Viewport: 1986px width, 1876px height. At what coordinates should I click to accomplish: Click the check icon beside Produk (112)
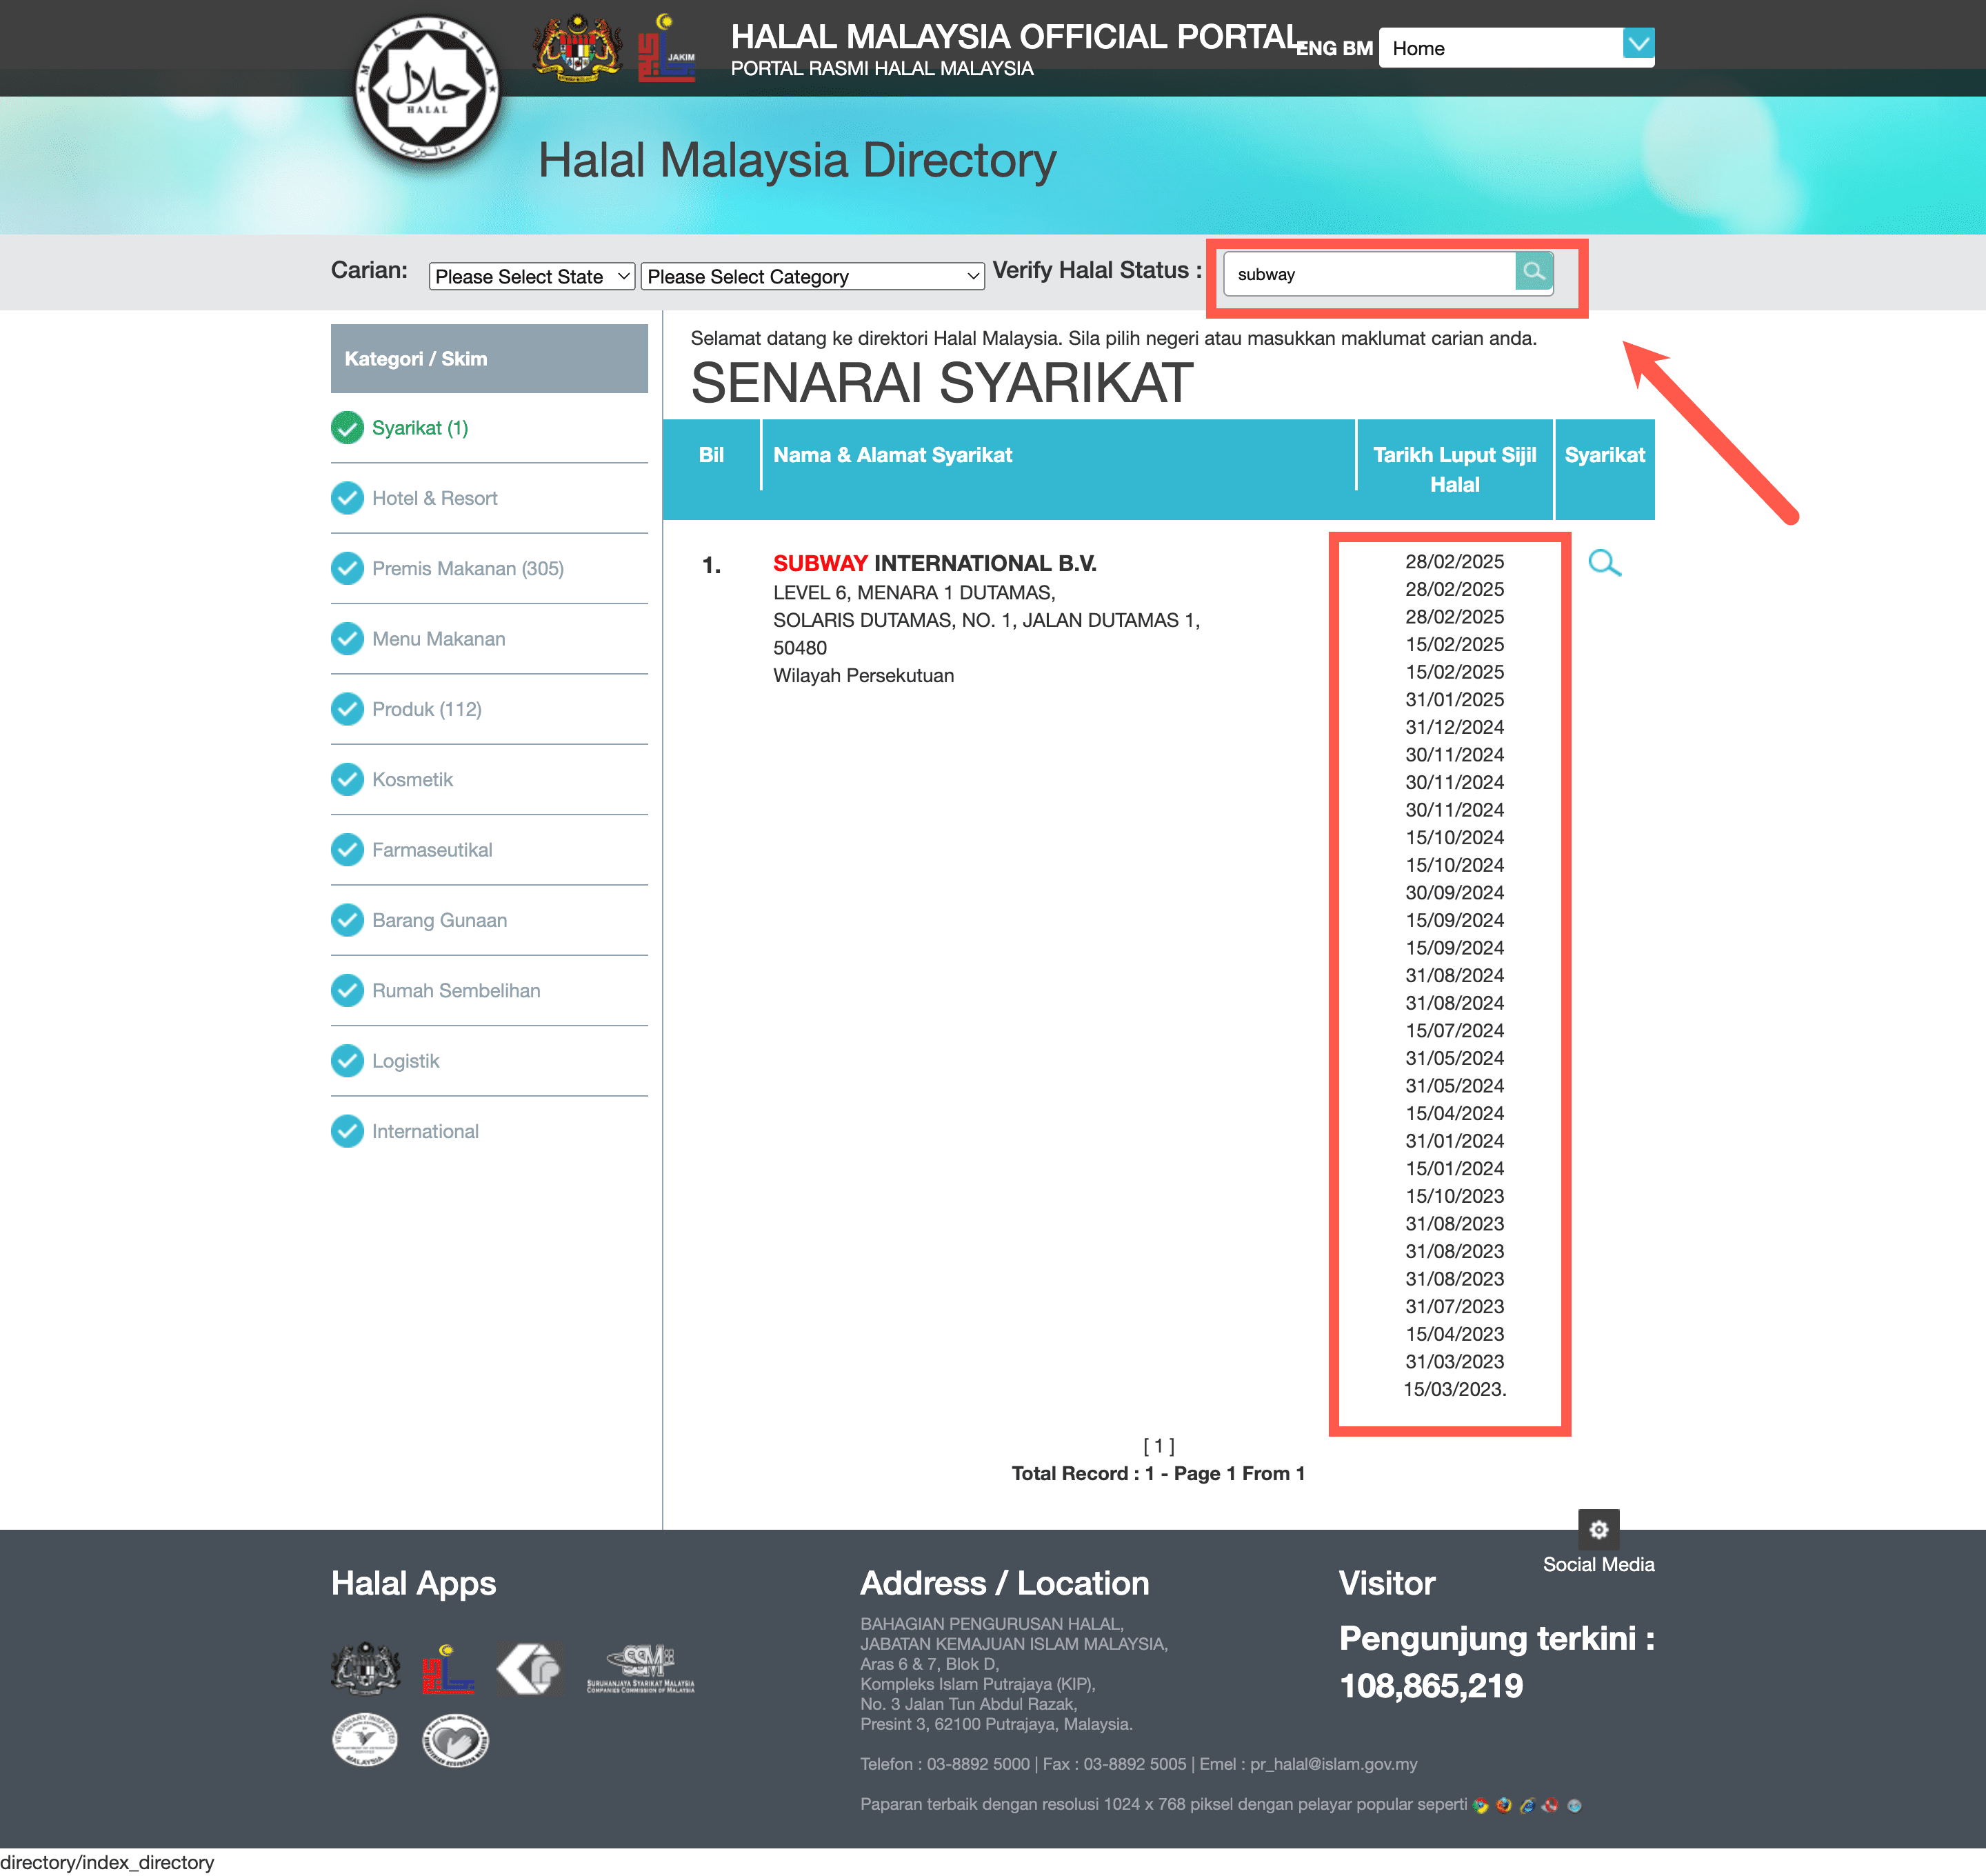347,709
